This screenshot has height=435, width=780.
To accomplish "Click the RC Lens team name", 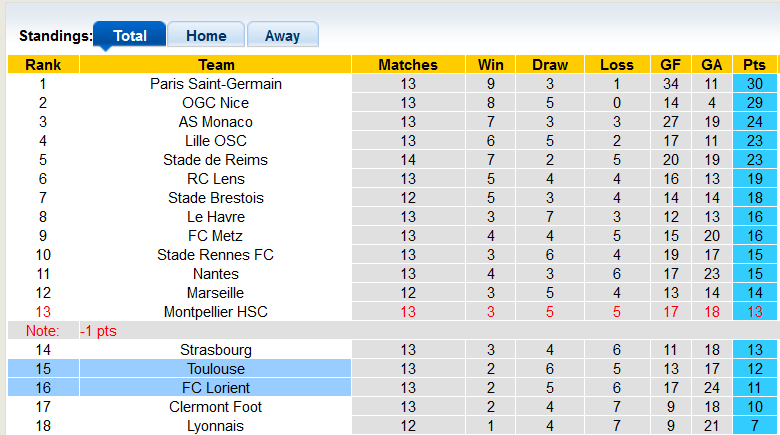I will coord(216,179).
